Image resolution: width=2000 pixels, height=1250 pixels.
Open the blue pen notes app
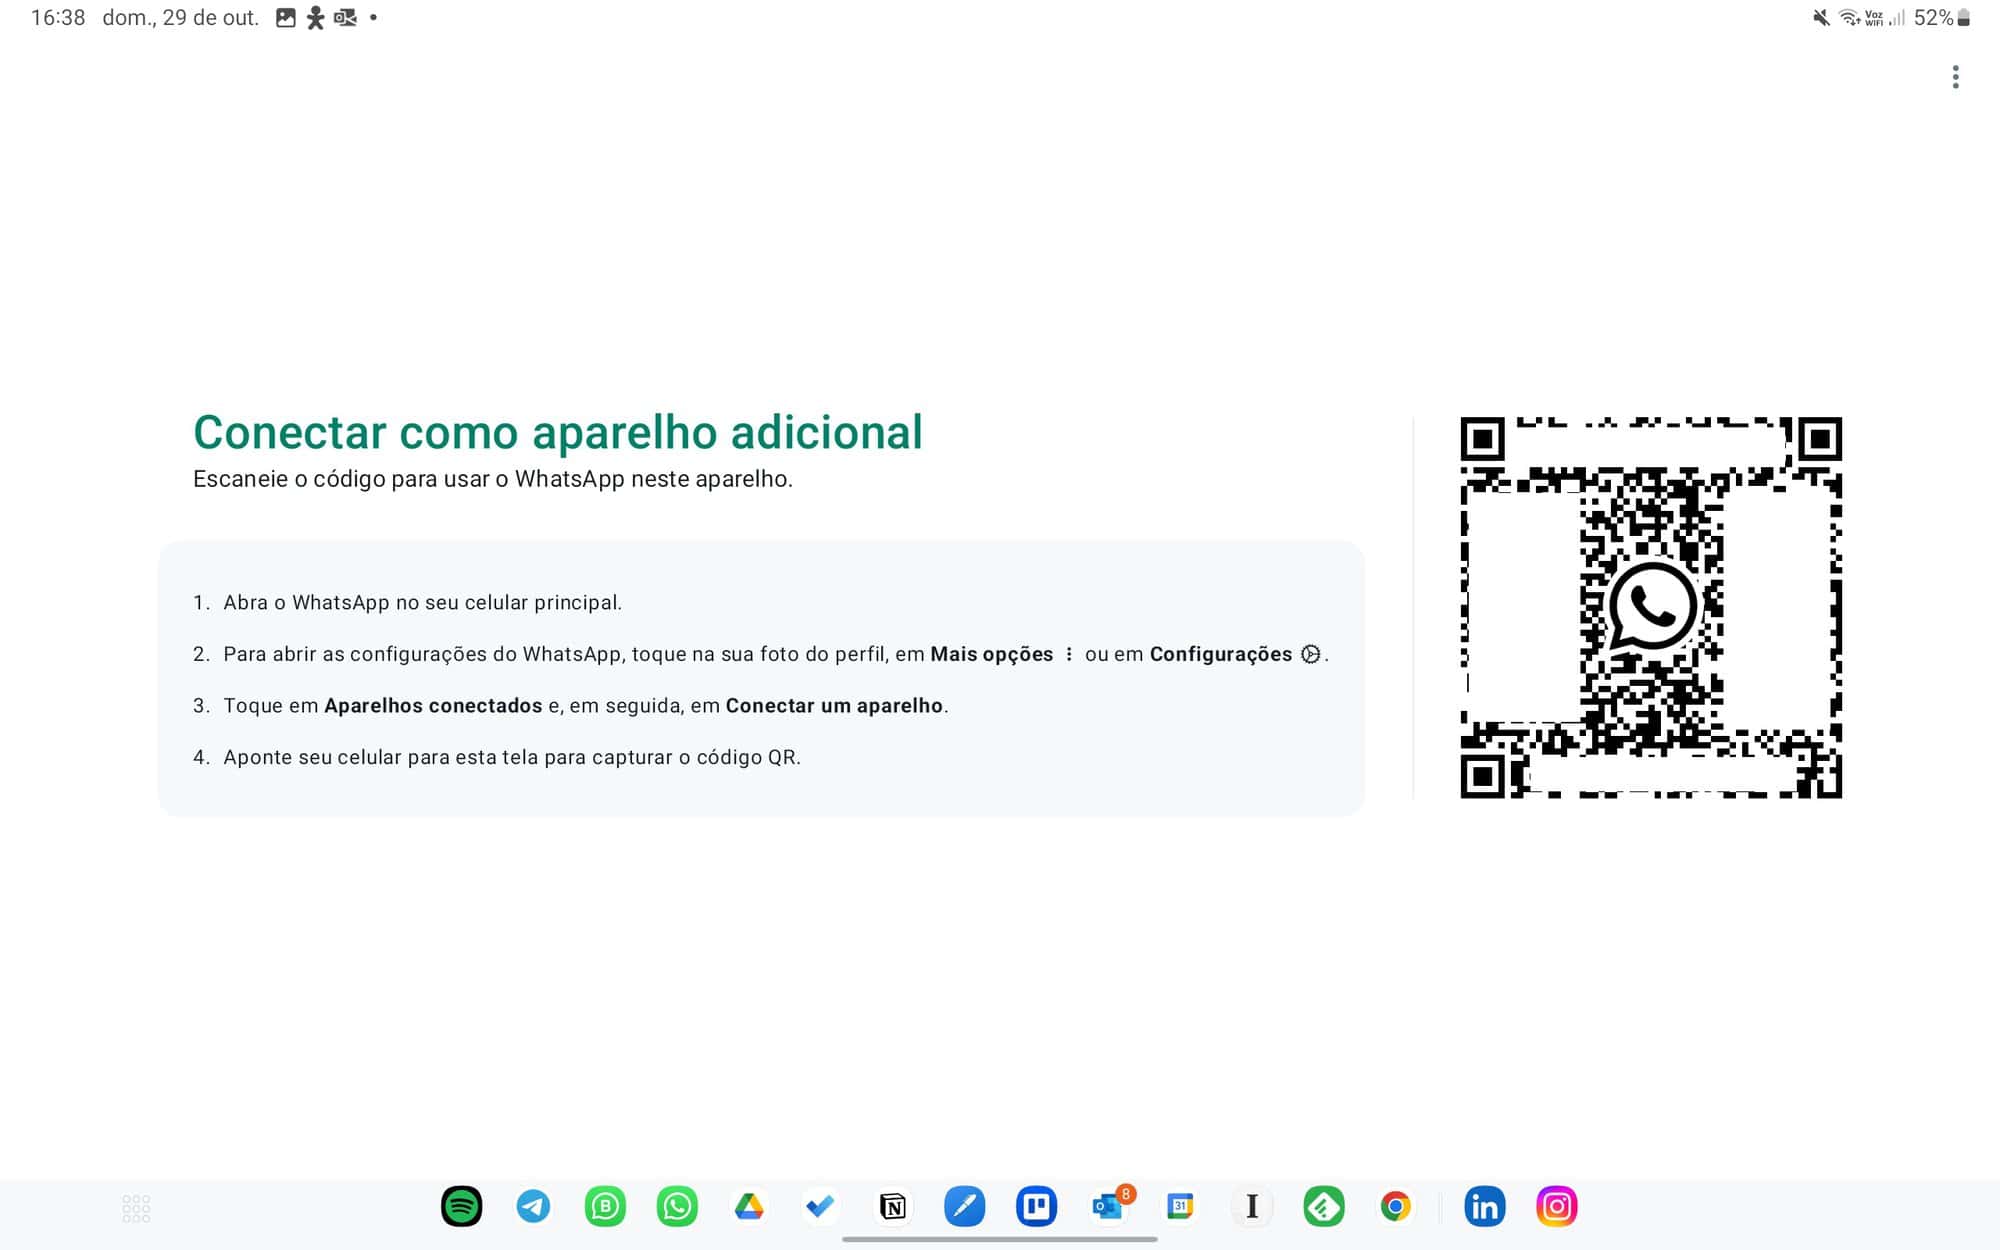tap(964, 1207)
